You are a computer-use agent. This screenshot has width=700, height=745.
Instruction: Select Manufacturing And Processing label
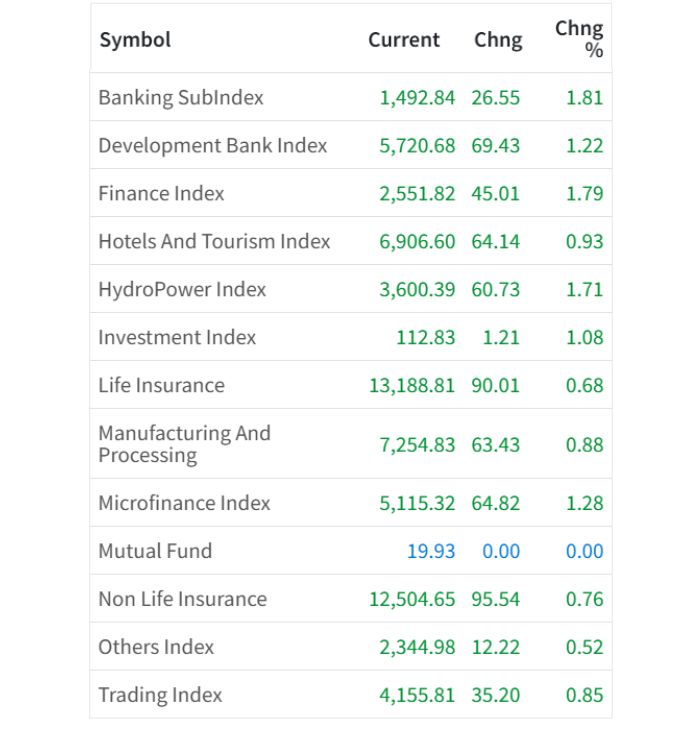(184, 444)
